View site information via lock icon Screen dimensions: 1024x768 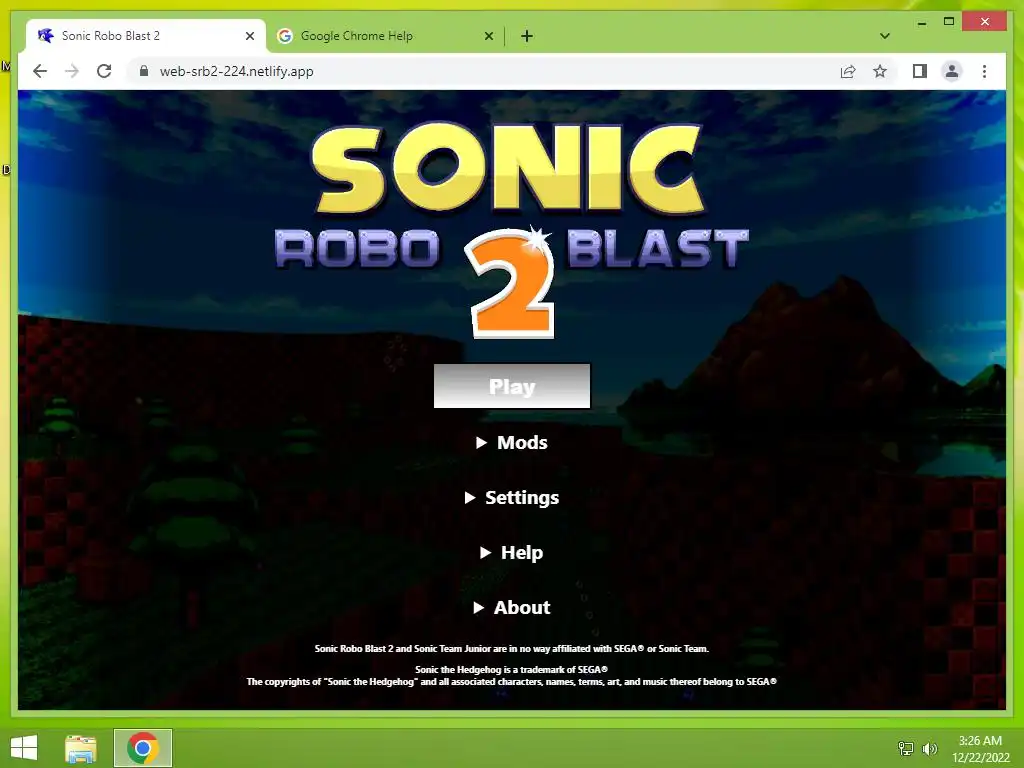144,71
